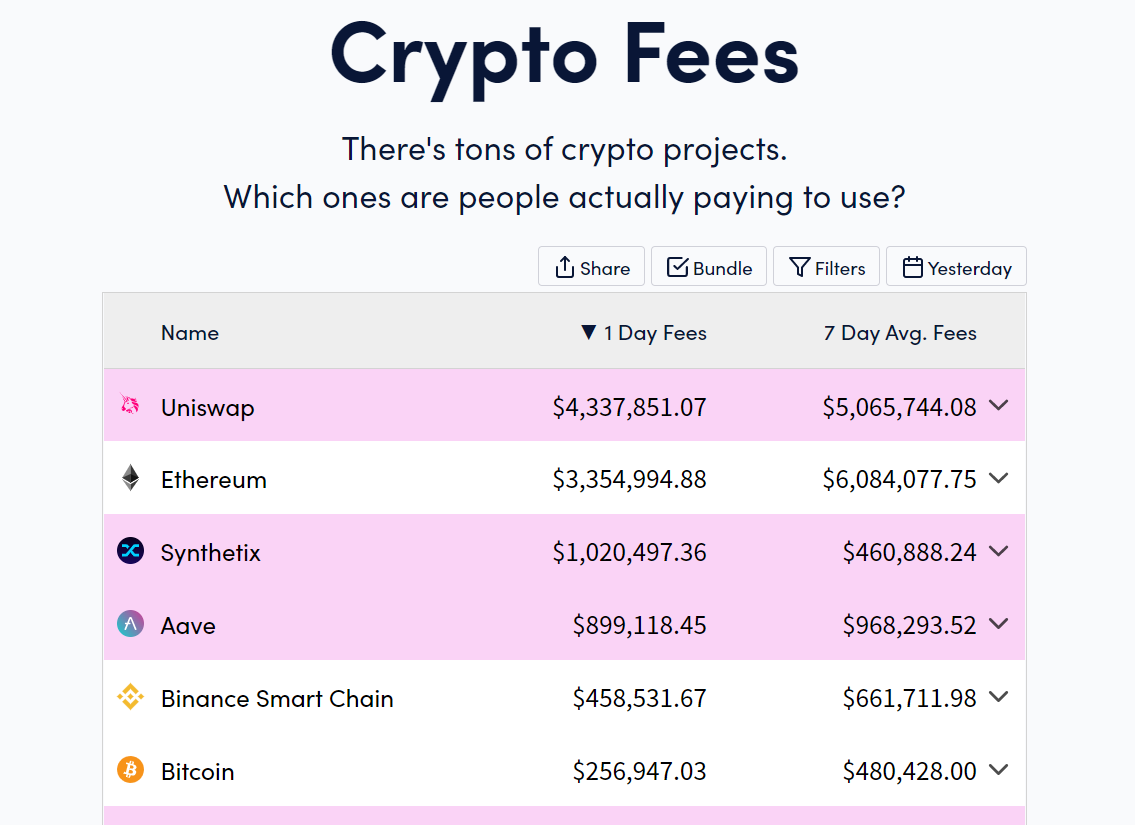Click the Aave logo icon

[131, 624]
